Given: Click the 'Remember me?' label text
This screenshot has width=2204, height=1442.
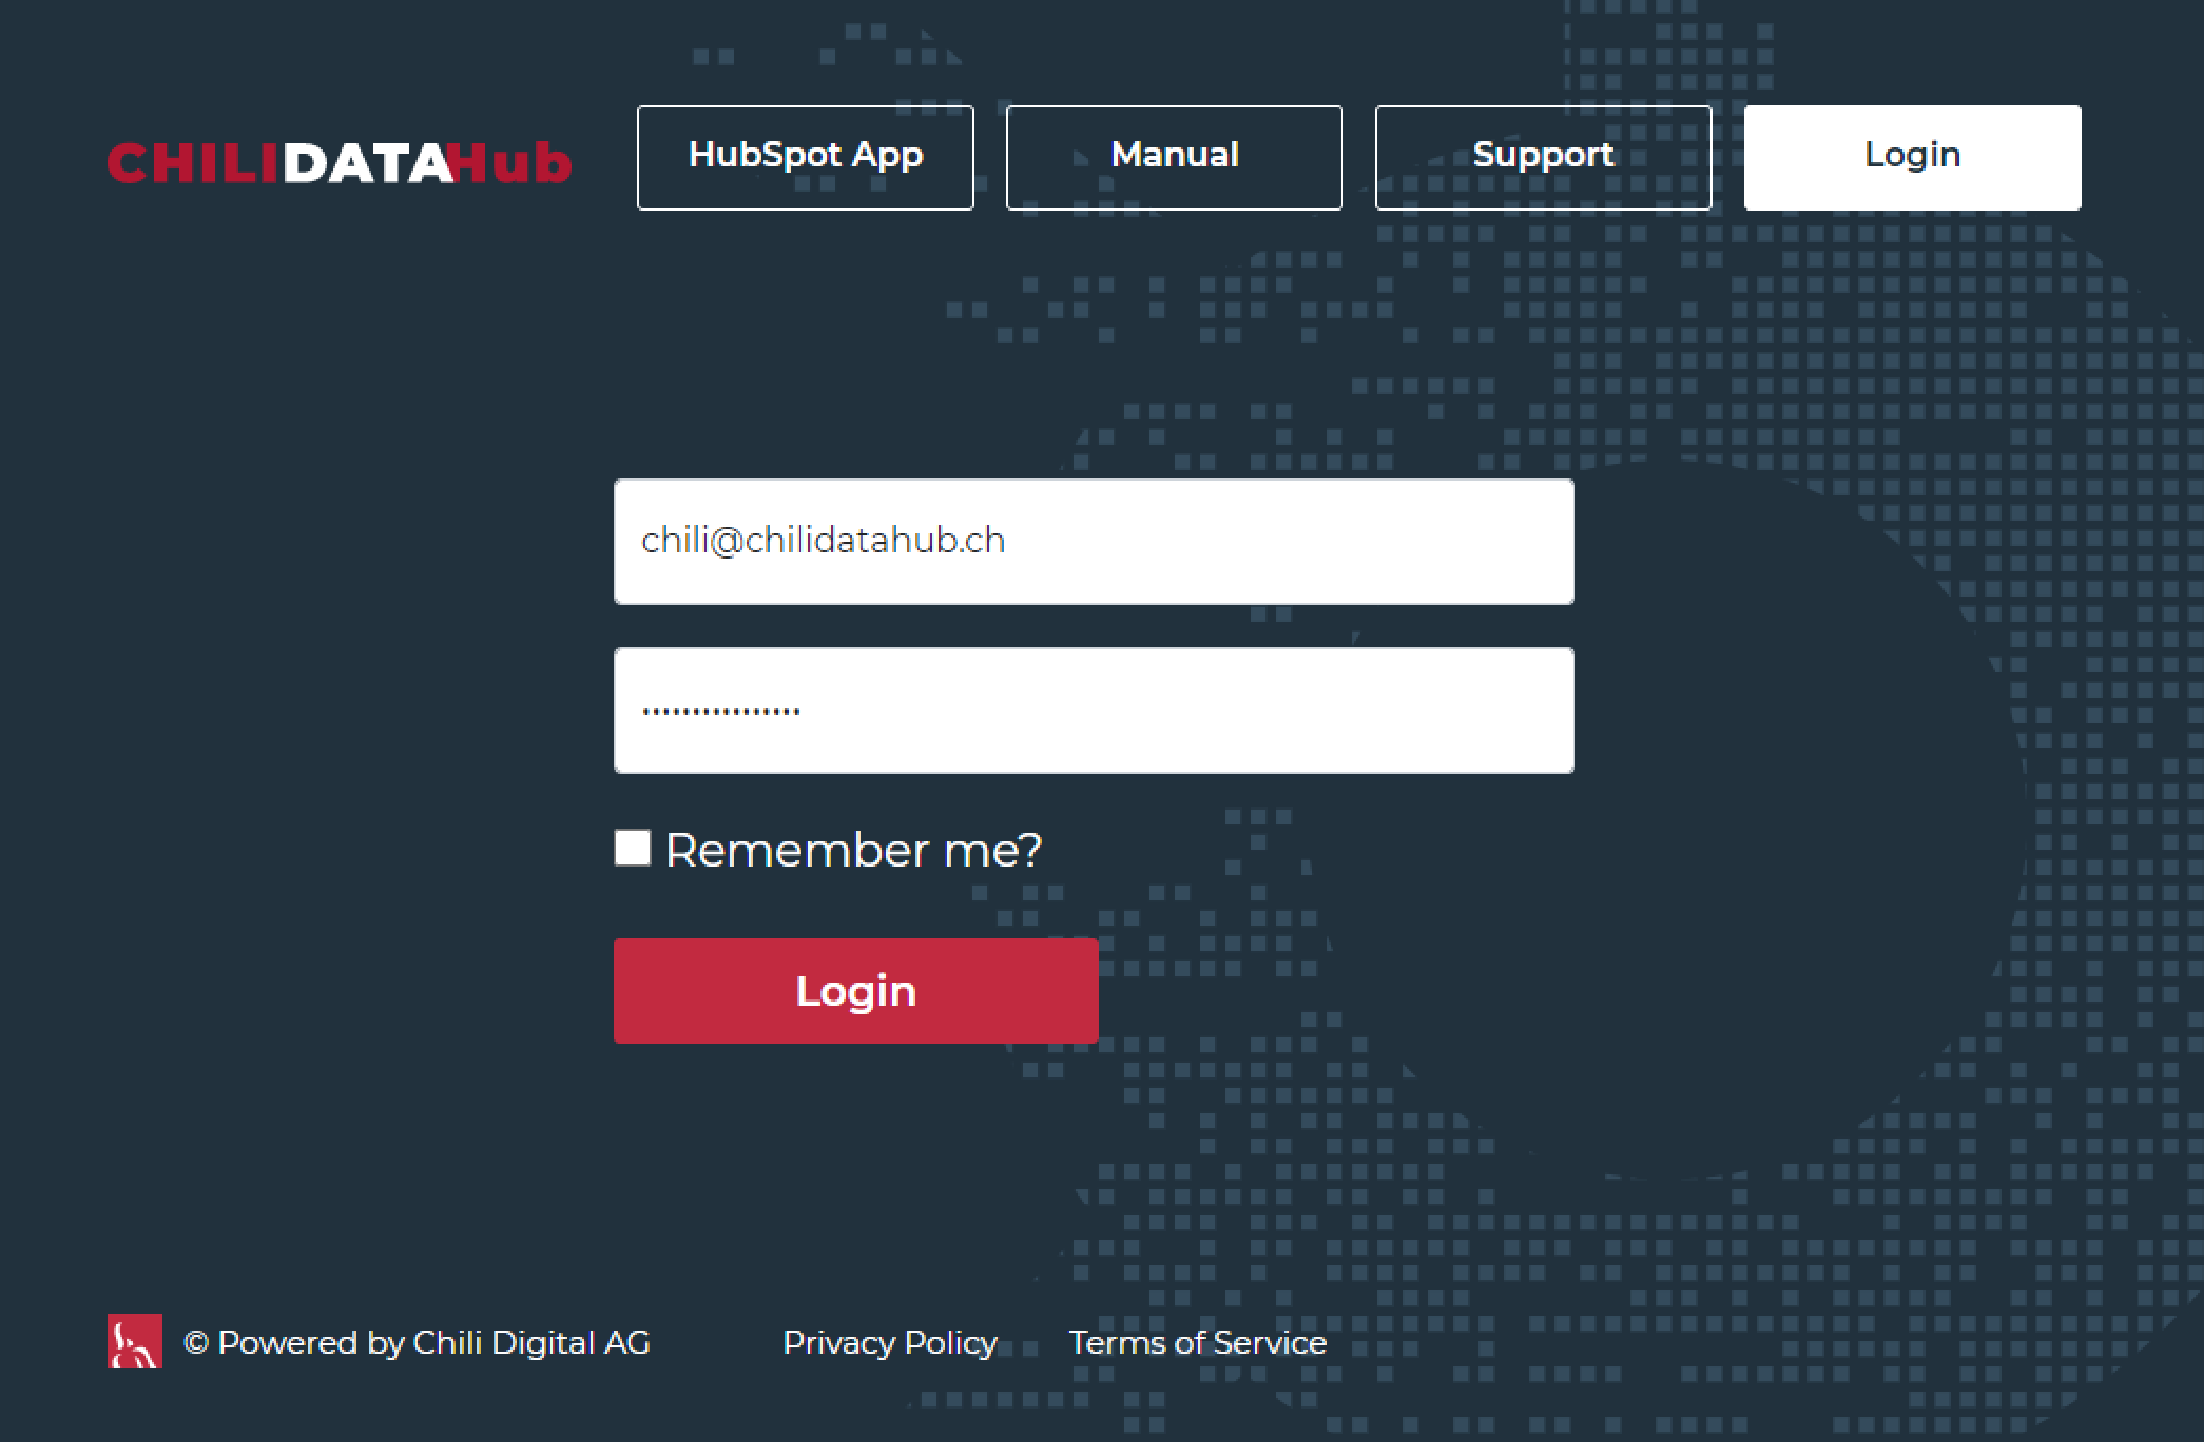Looking at the screenshot, I should click(x=854, y=850).
